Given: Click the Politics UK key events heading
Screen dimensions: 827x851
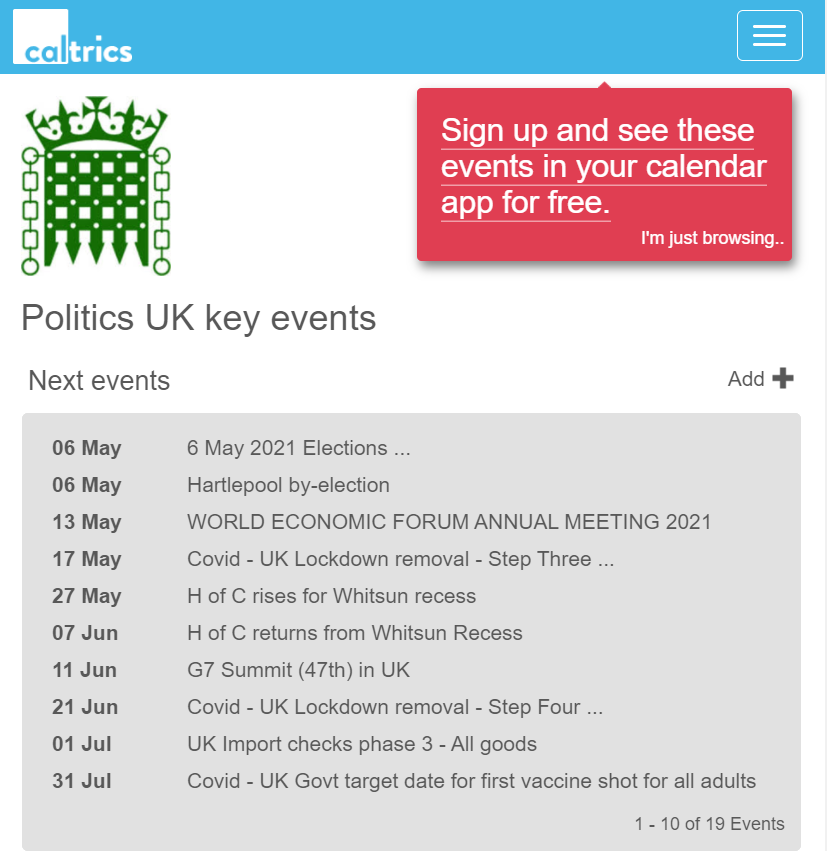Looking at the screenshot, I should tap(199, 318).
